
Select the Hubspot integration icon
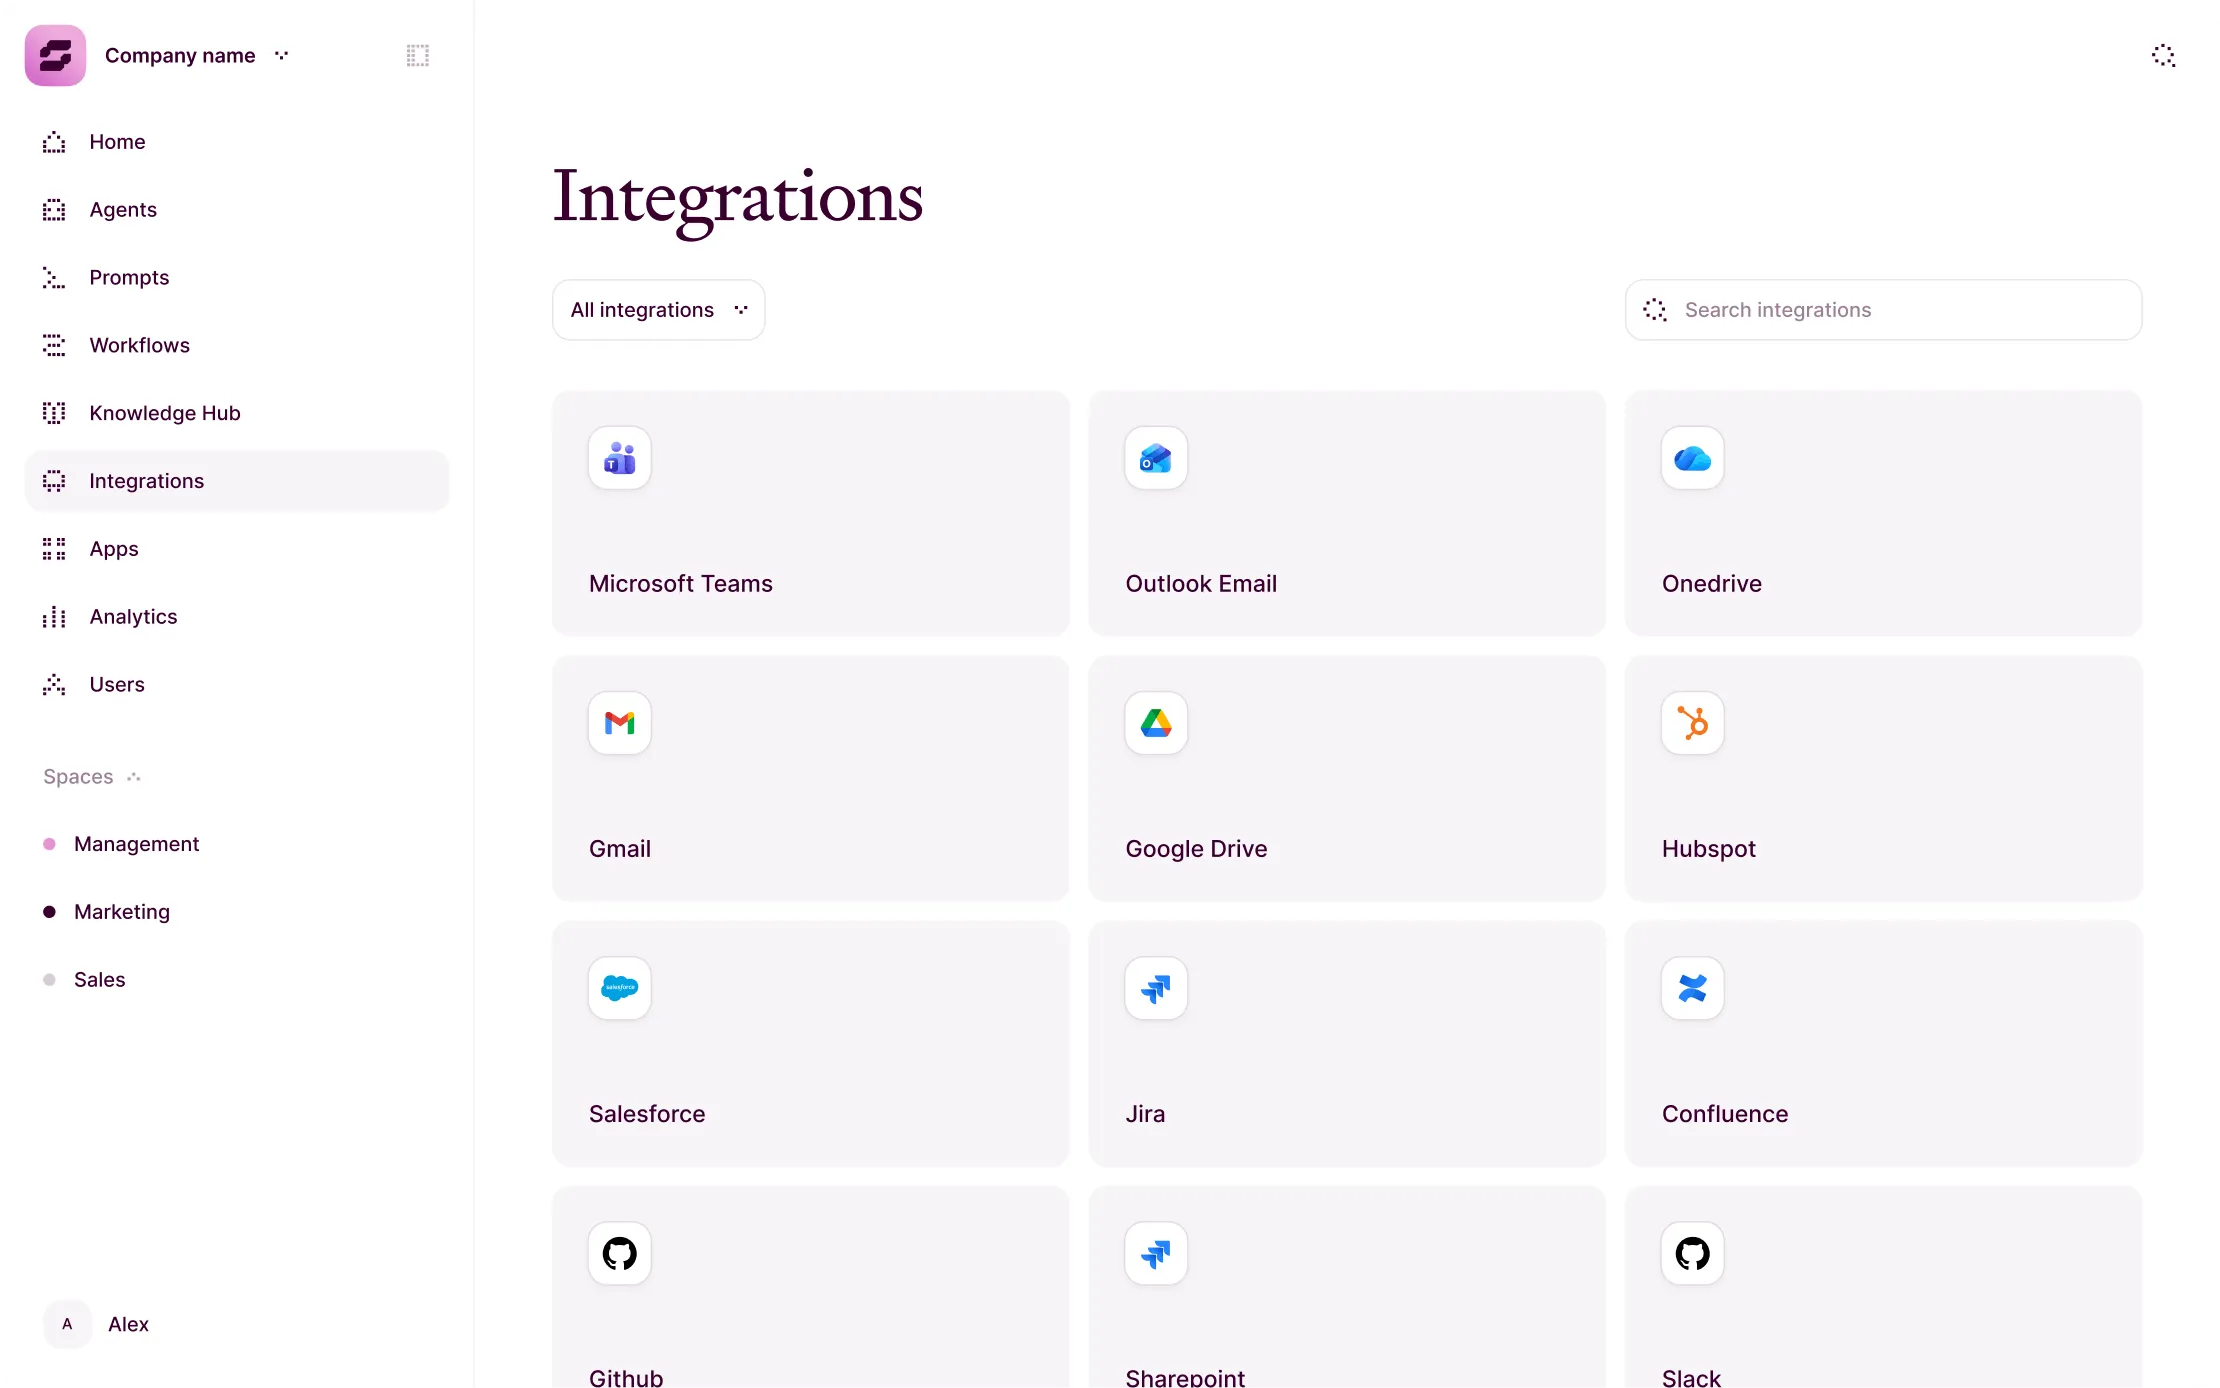(x=1691, y=722)
